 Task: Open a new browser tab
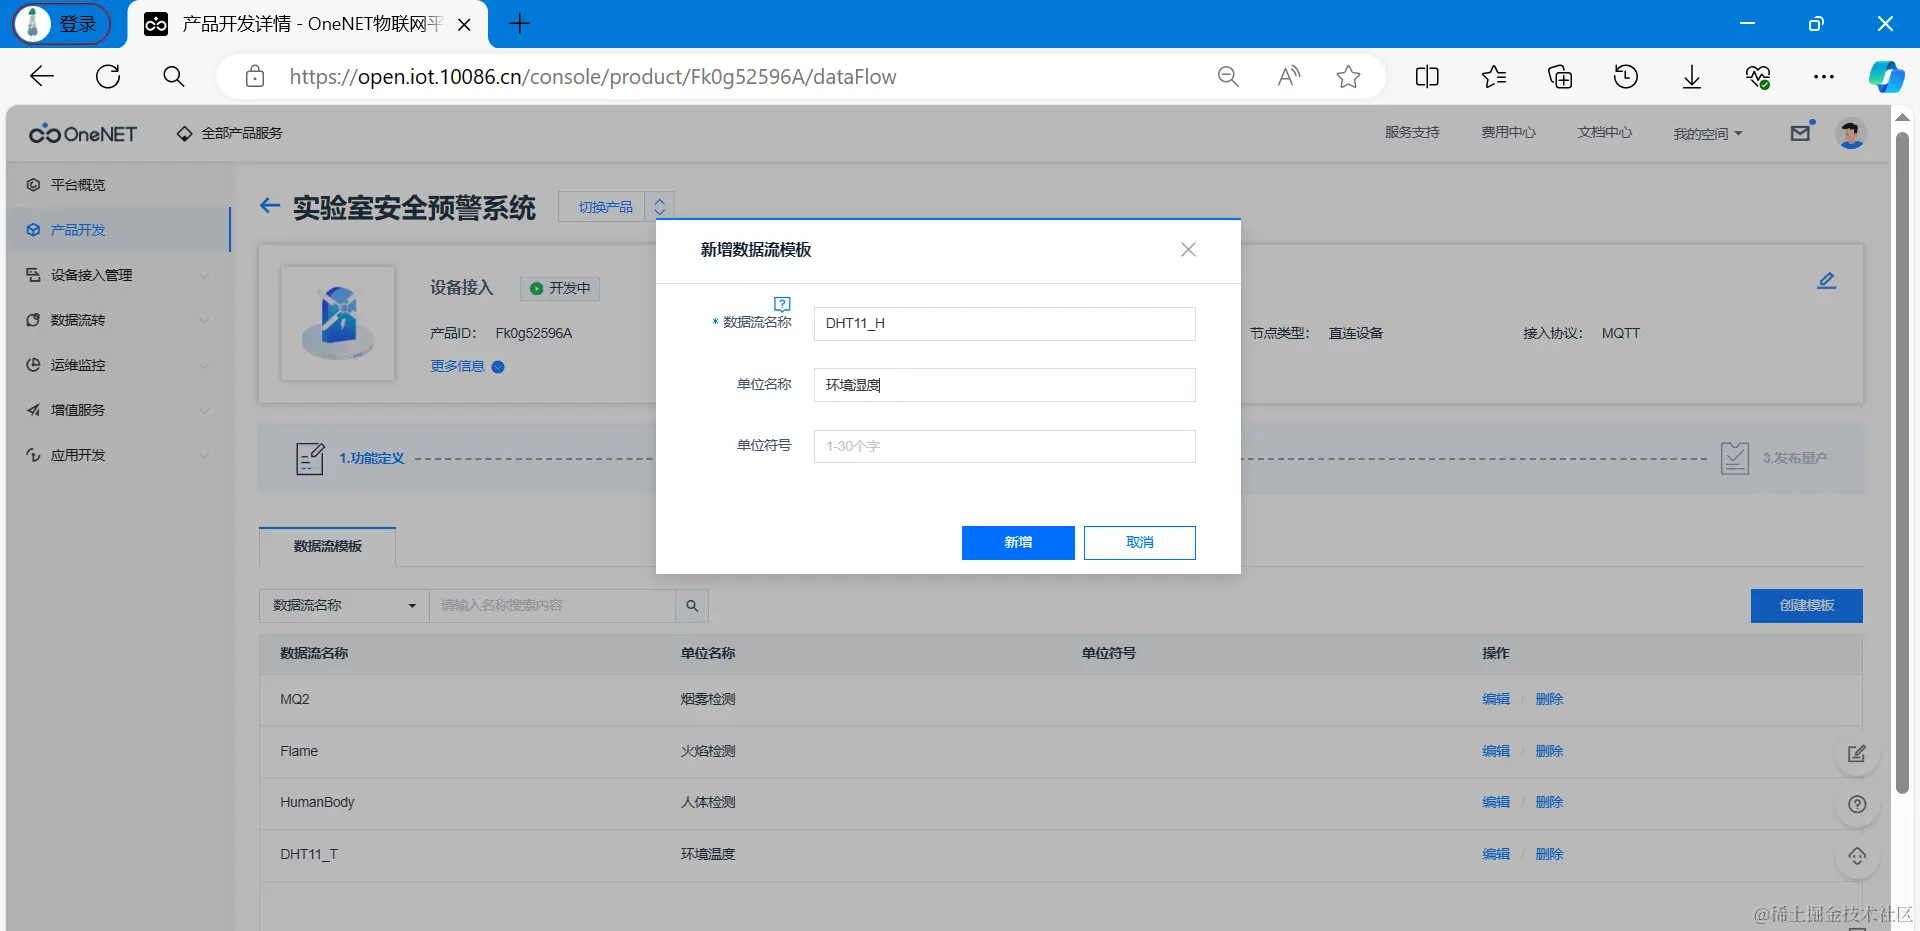pyautogui.click(x=520, y=24)
